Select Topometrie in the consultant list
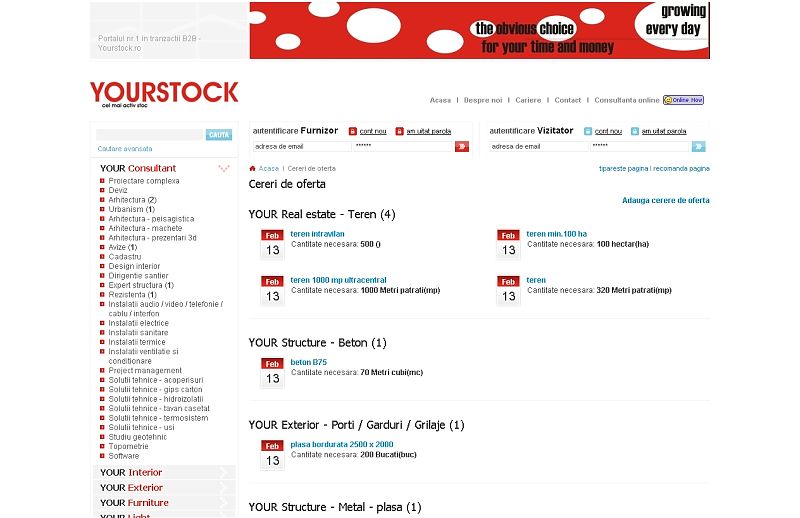Viewport: 800px width, 518px height. 128,447
